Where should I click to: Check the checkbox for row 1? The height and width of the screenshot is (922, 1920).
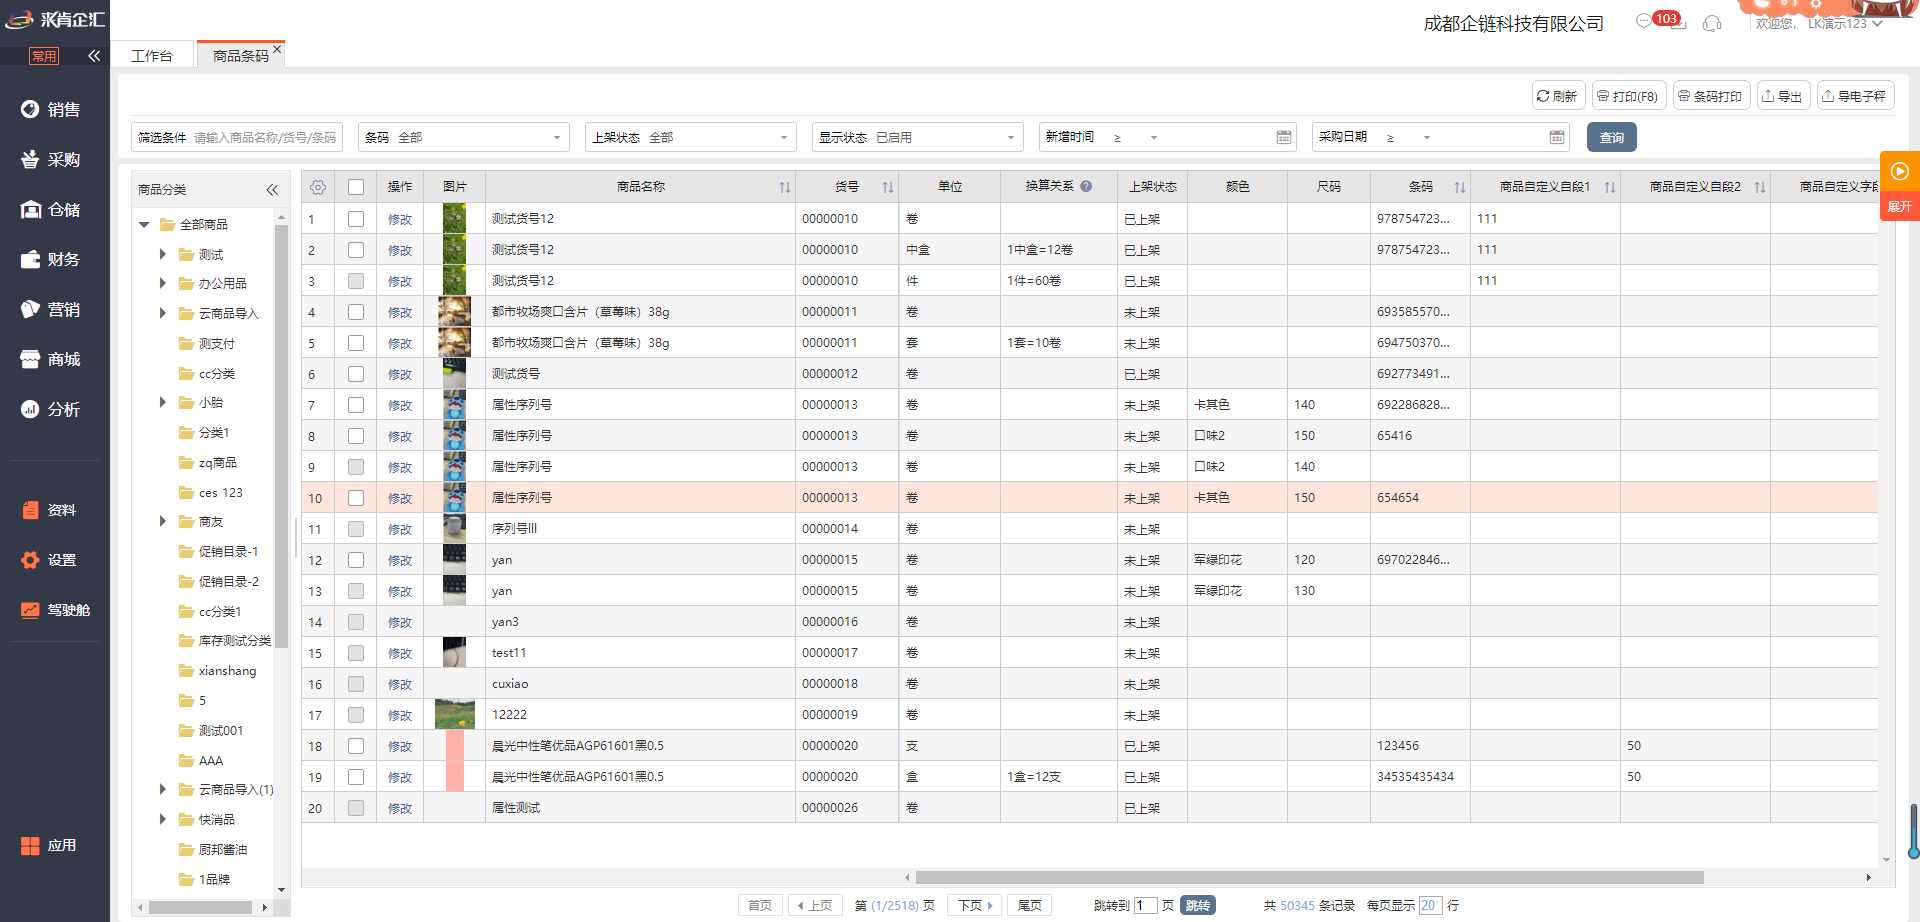click(356, 219)
